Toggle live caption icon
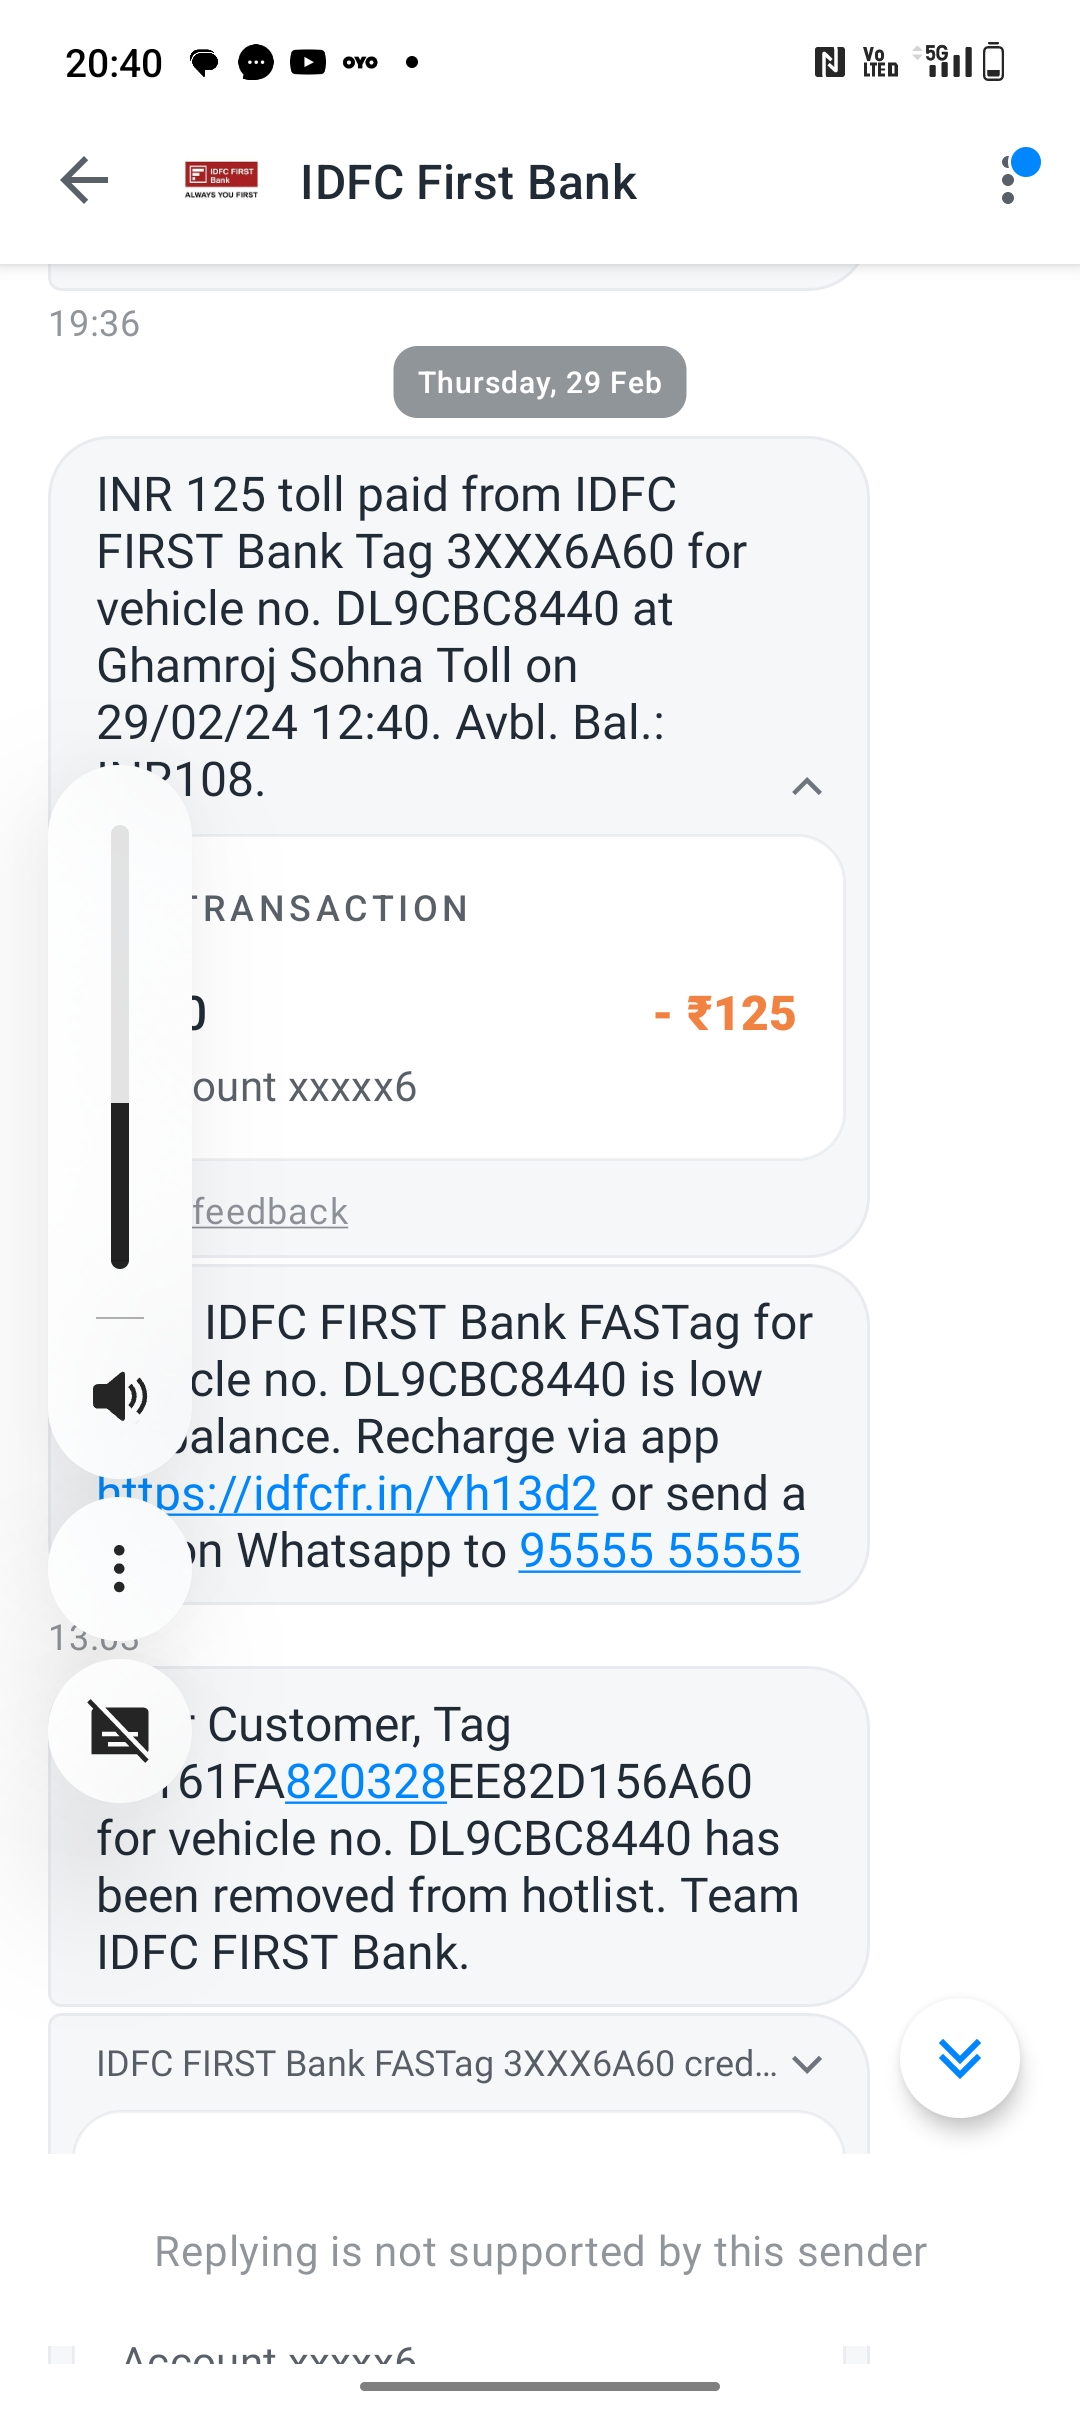The width and height of the screenshot is (1080, 2412). (x=120, y=1731)
